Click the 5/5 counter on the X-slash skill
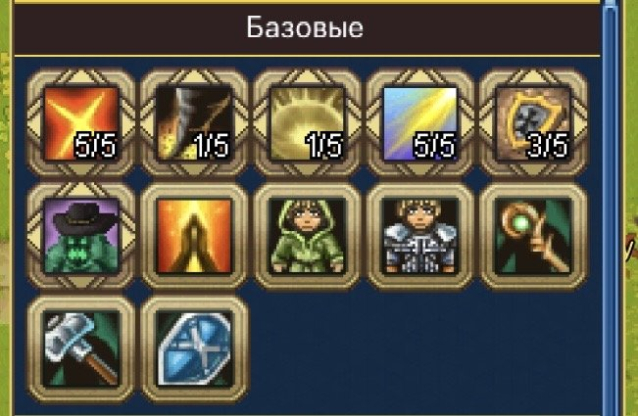This screenshot has height=416, width=638. 96,146
